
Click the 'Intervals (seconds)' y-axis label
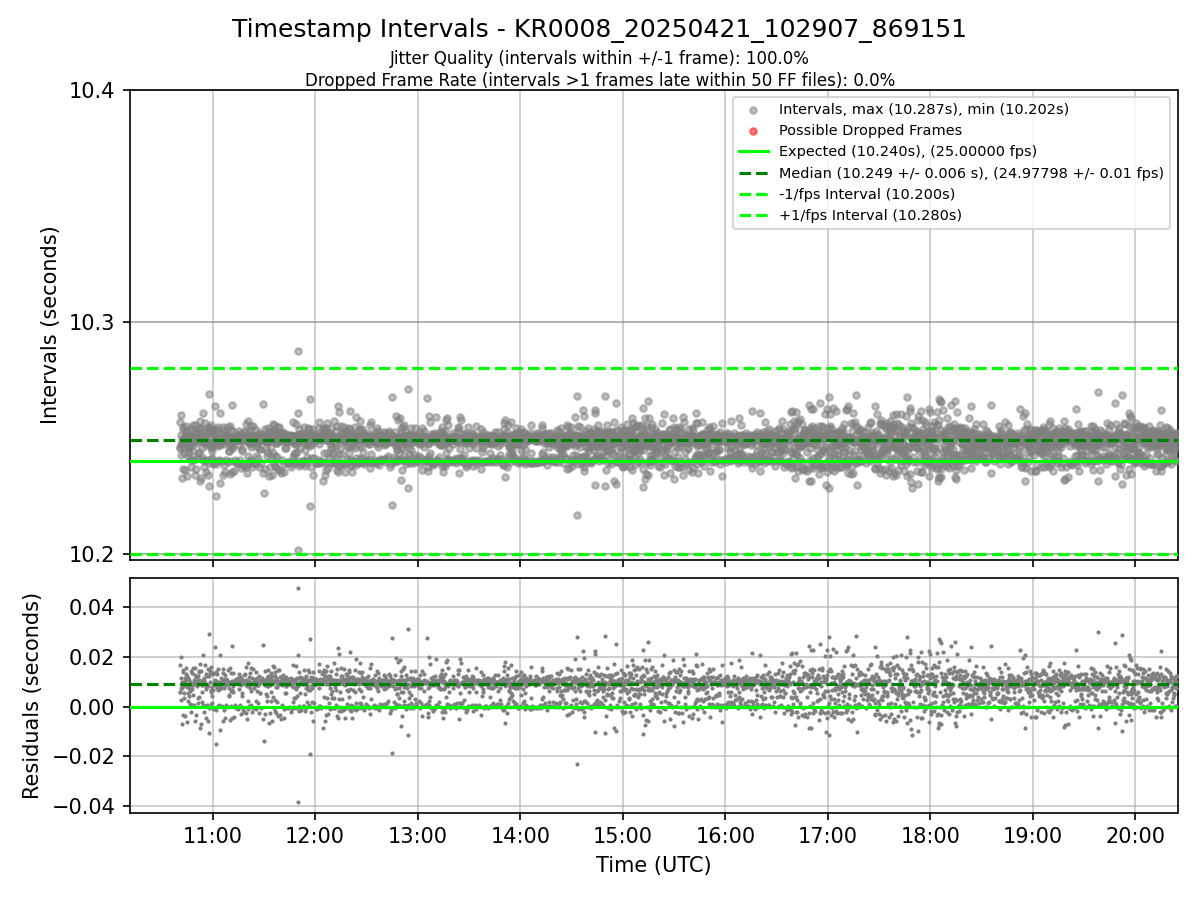tap(50, 324)
